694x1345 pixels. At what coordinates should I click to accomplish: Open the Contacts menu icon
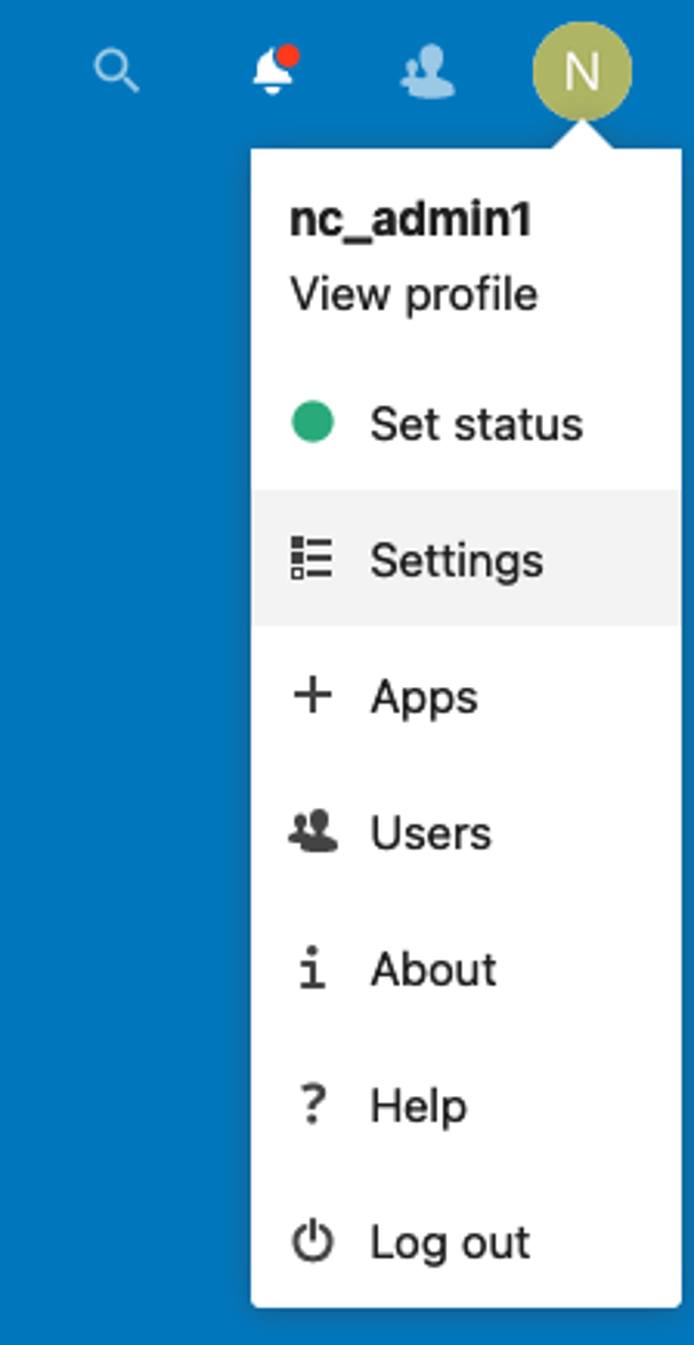[x=428, y=70]
